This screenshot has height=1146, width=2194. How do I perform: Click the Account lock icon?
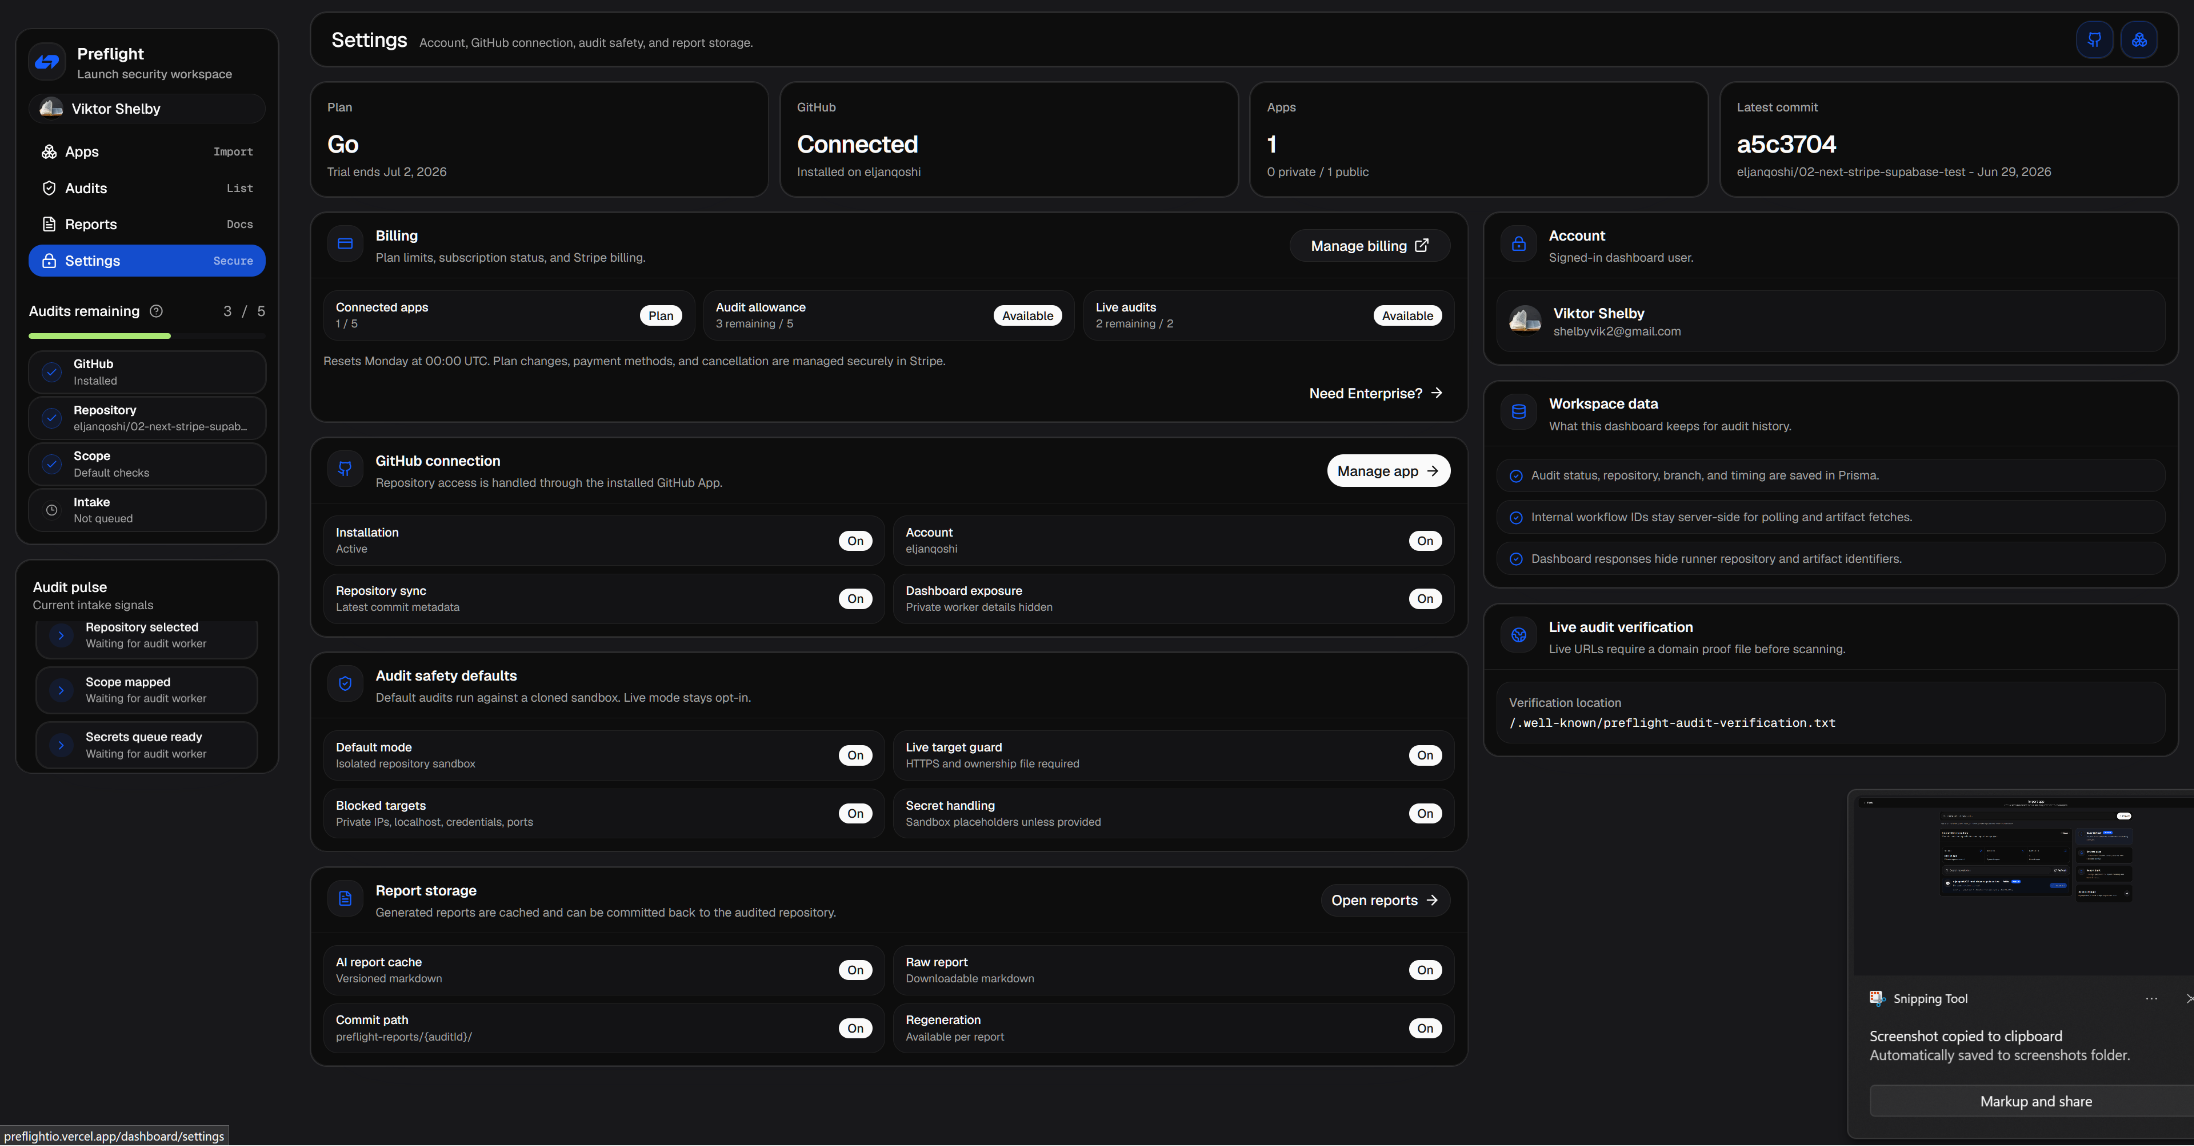coord(1518,244)
